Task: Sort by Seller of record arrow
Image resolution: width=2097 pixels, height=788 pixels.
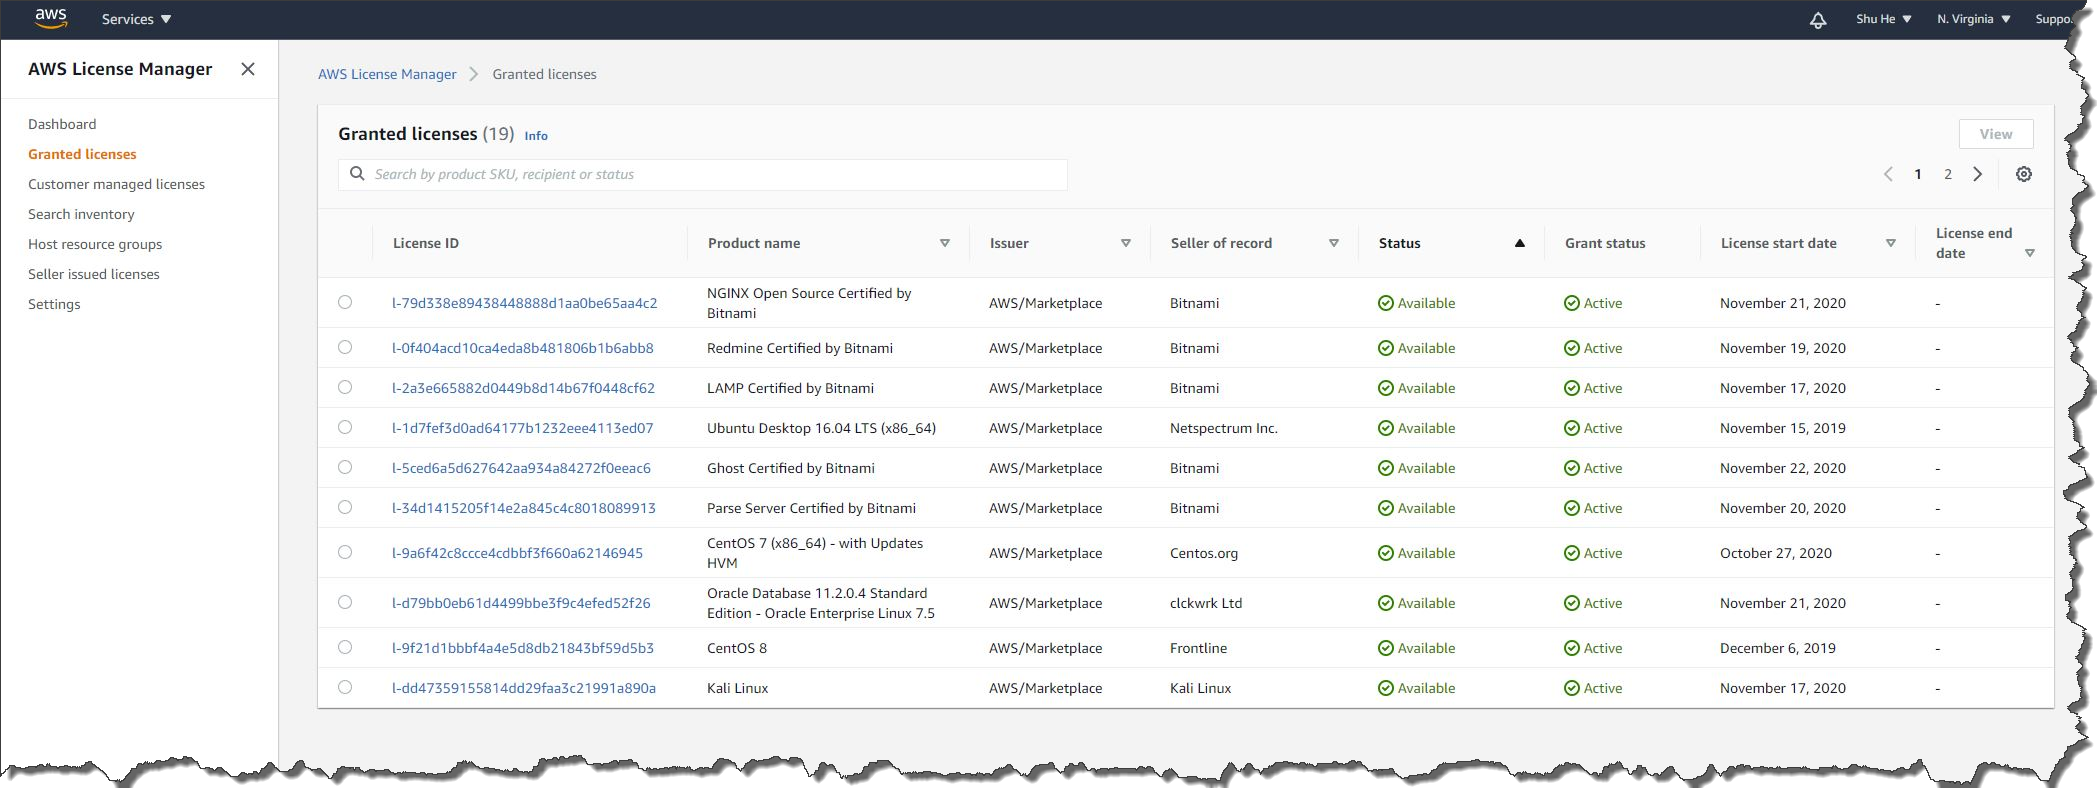Action: pos(1333,243)
